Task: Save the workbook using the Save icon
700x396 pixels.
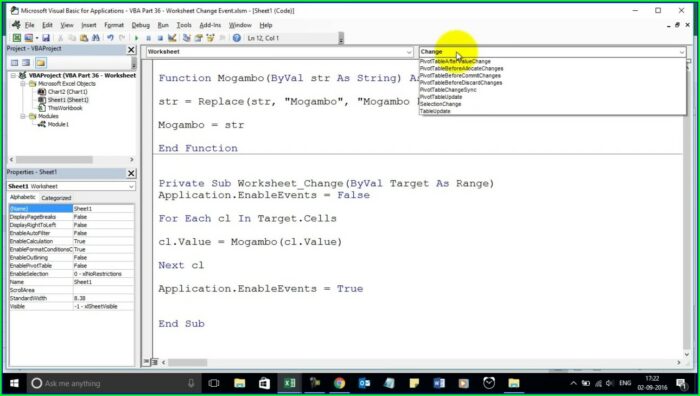Action: pyautogui.click(x=46, y=38)
